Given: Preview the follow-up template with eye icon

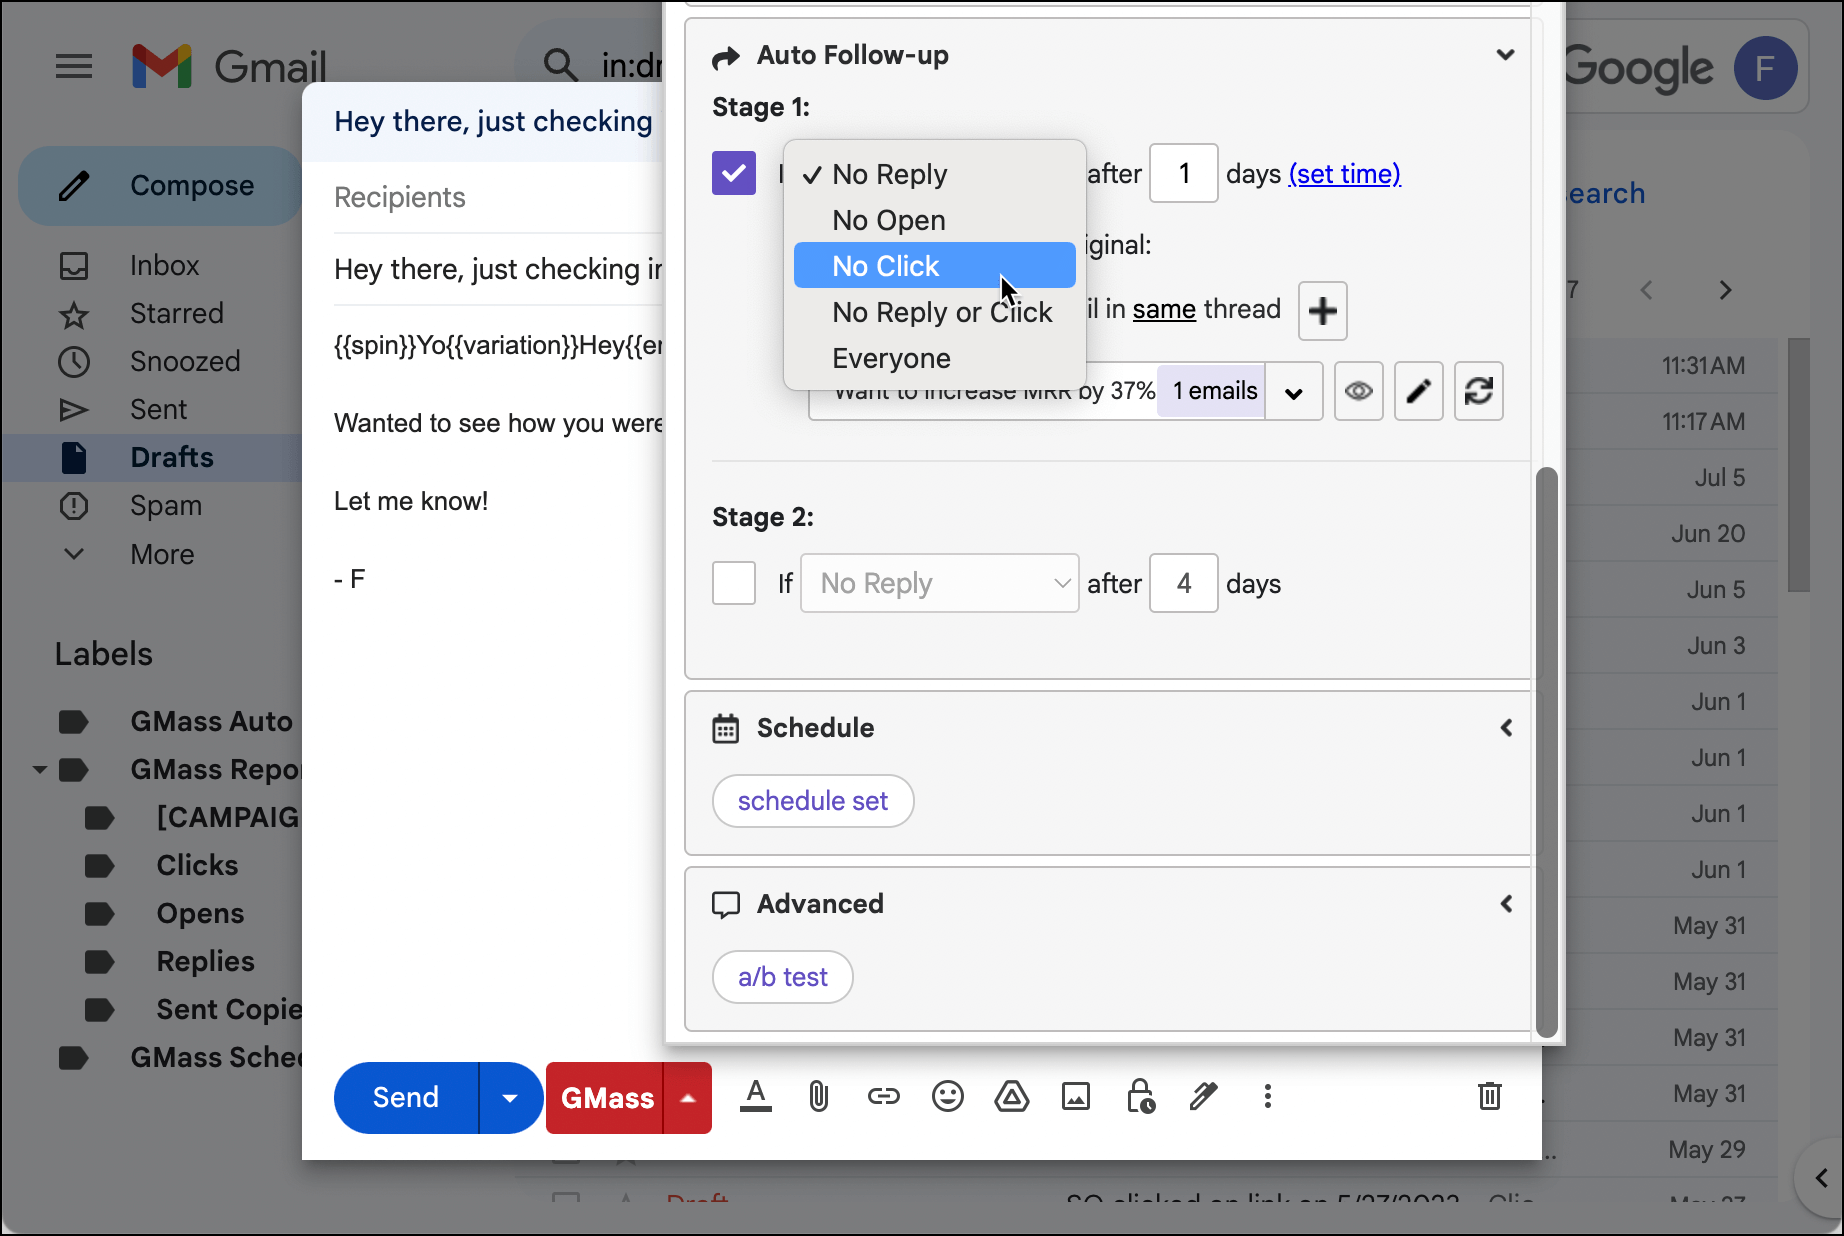Looking at the screenshot, I should (1358, 391).
